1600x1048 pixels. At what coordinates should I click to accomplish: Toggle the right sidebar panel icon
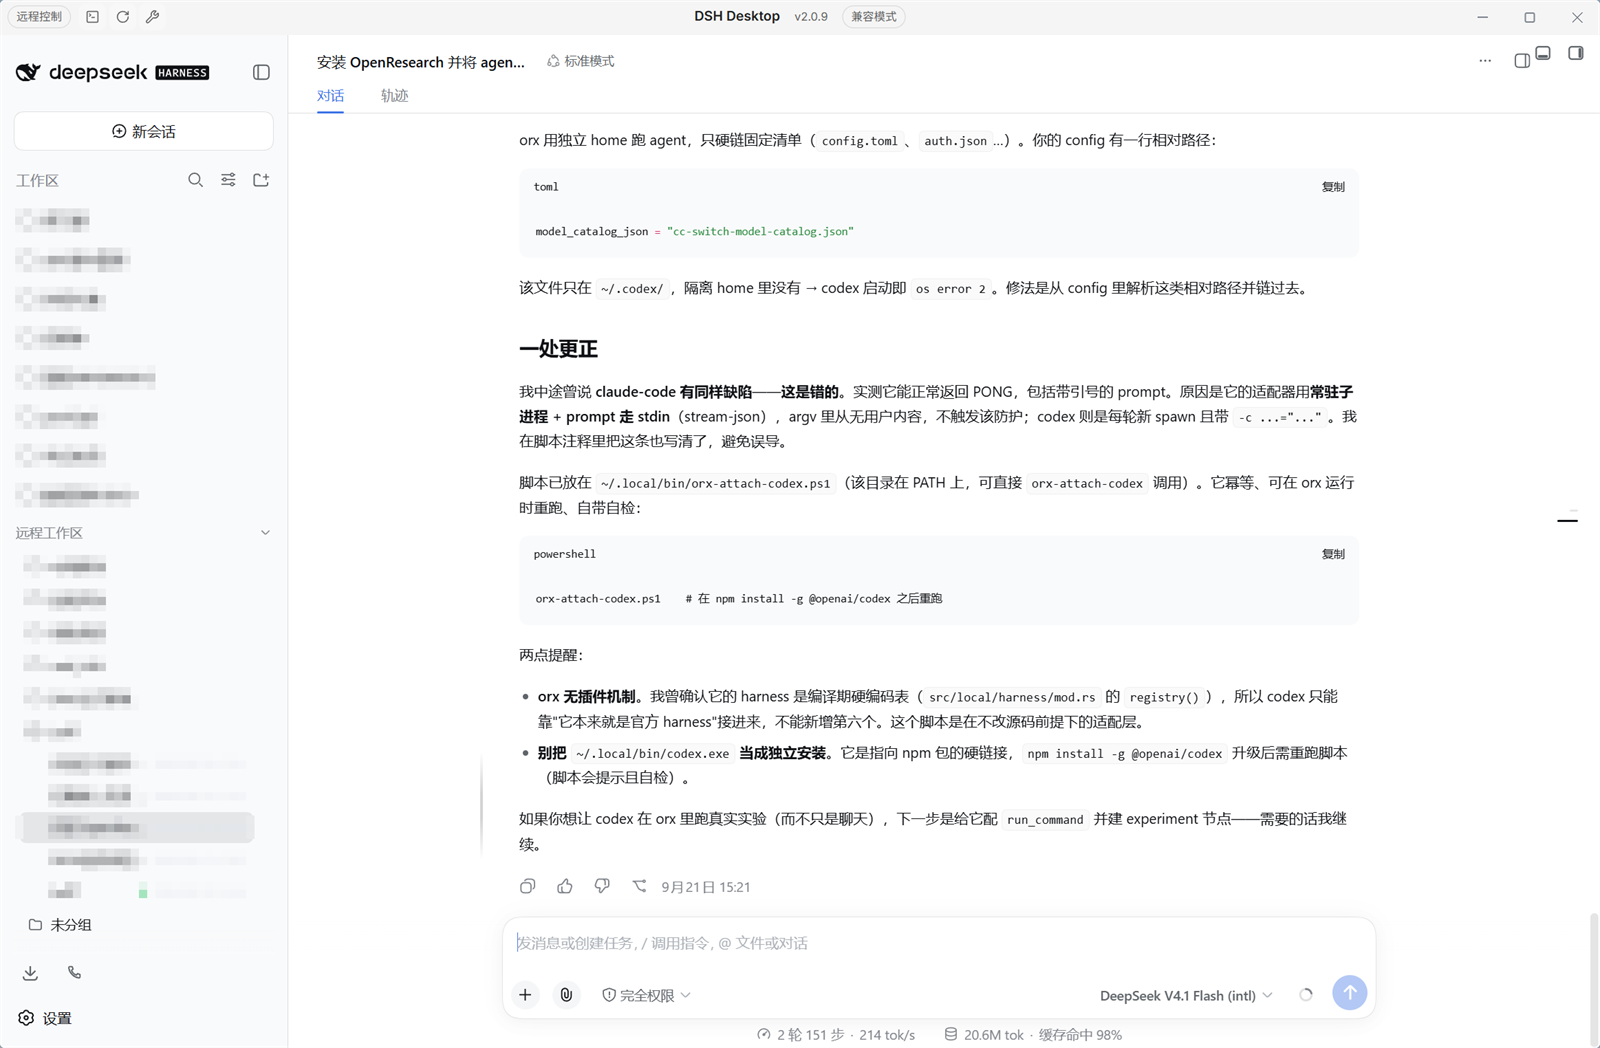pyautogui.click(x=1576, y=53)
